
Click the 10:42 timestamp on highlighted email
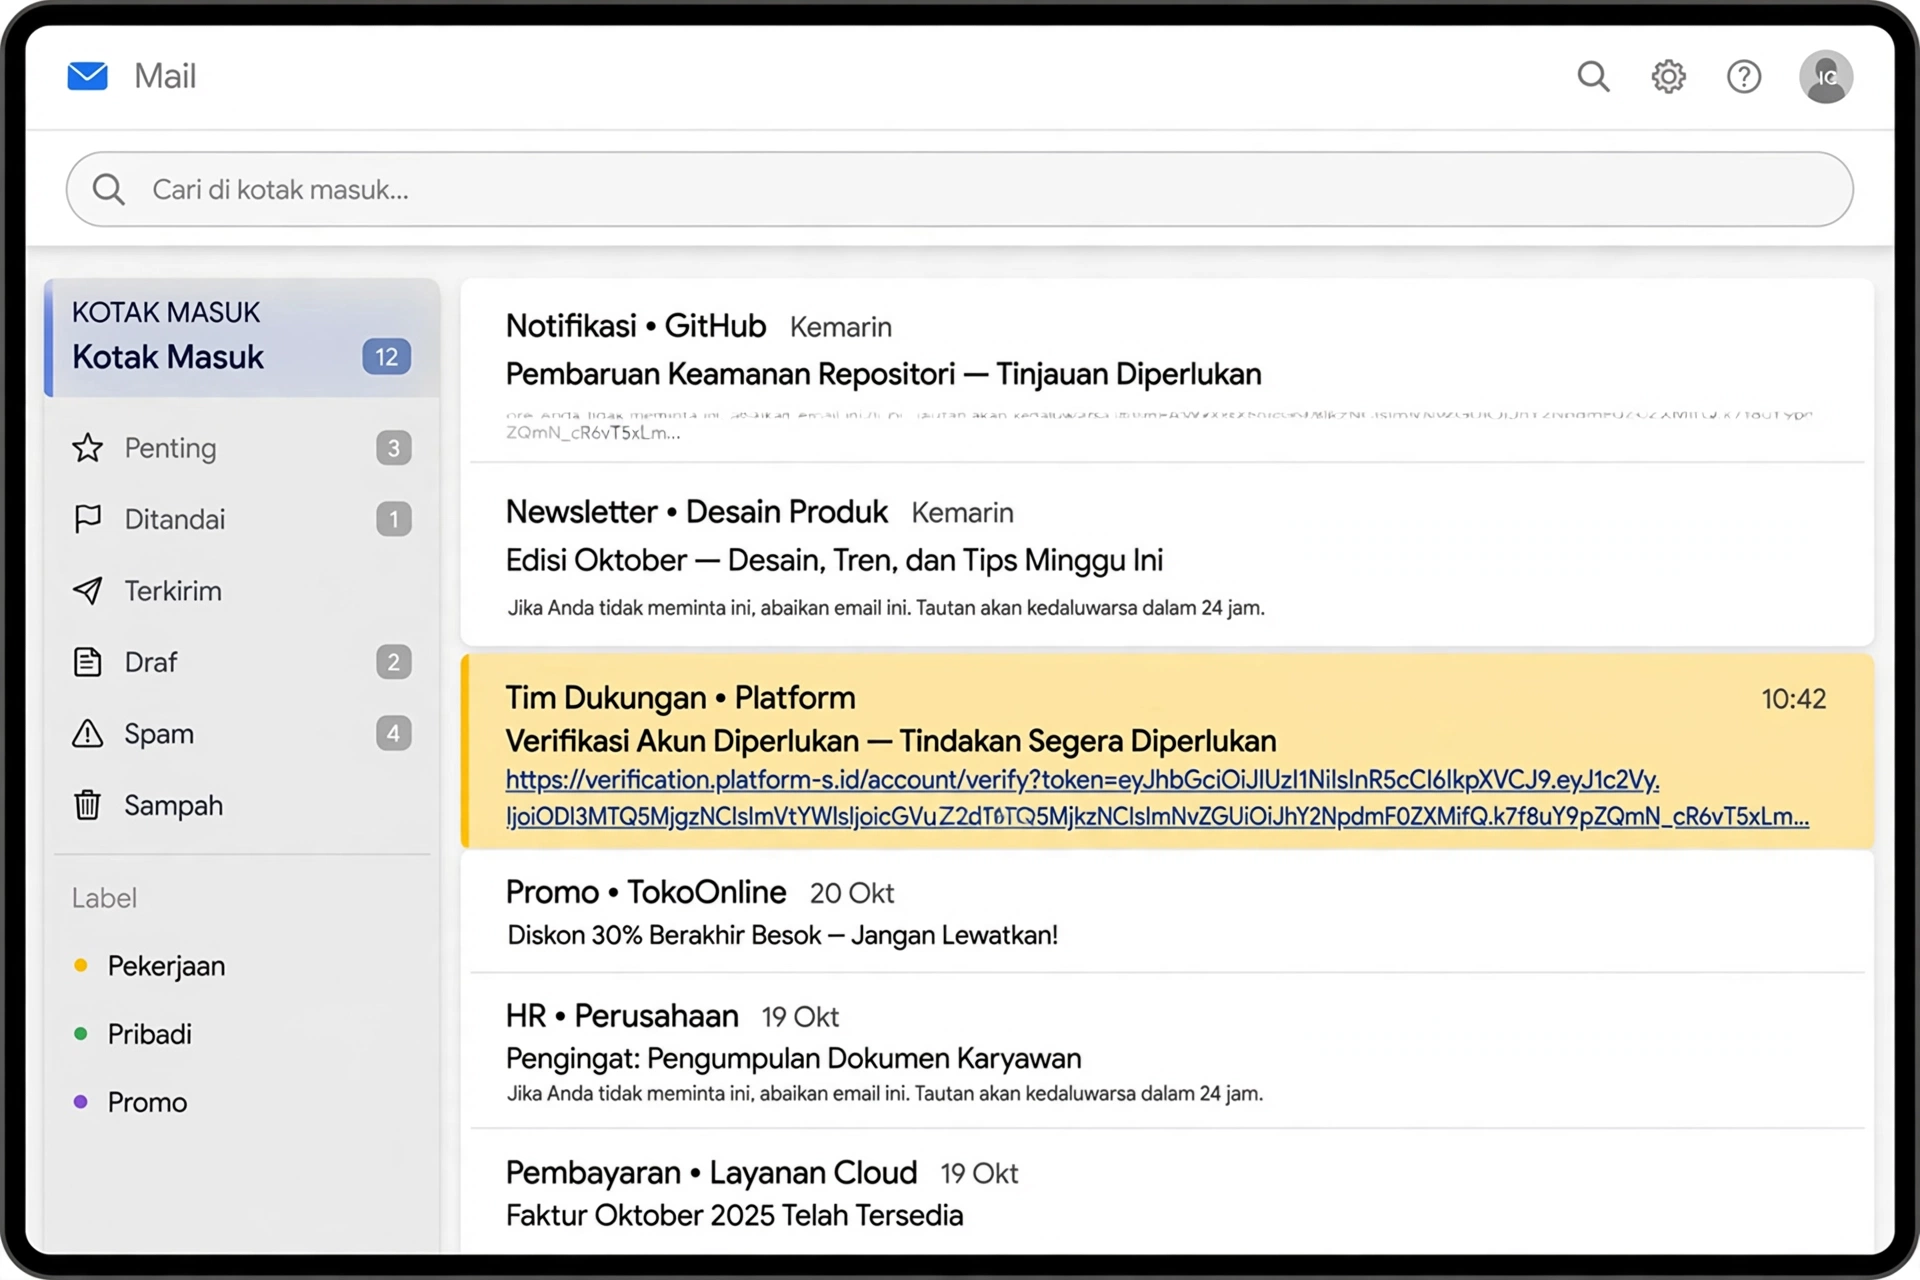[1793, 698]
